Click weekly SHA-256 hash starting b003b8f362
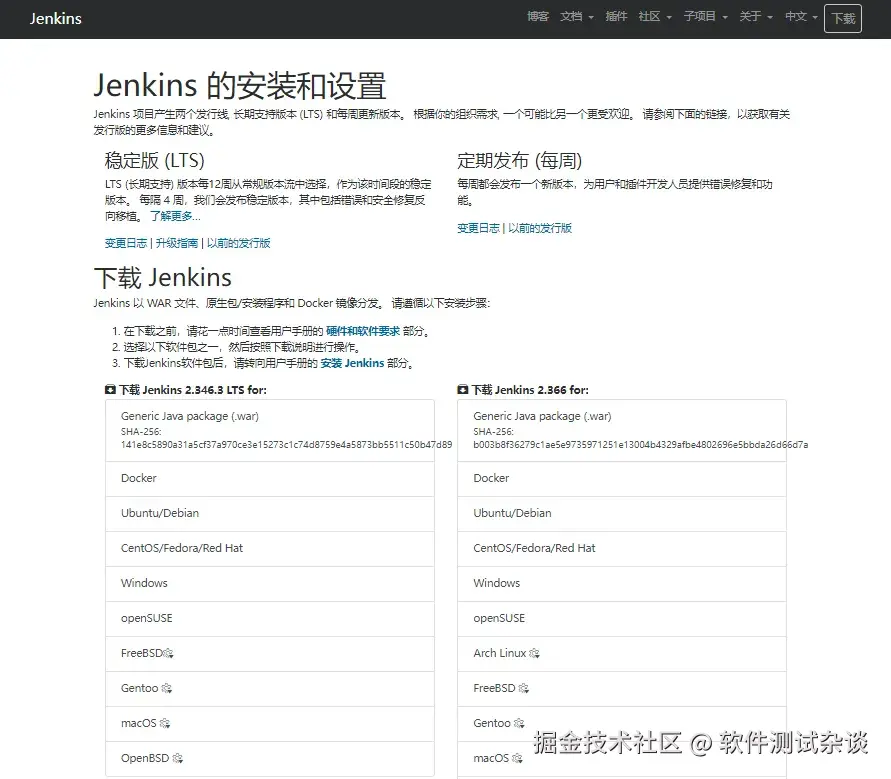The height and width of the screenshot is (779, 891). (640, 445)
